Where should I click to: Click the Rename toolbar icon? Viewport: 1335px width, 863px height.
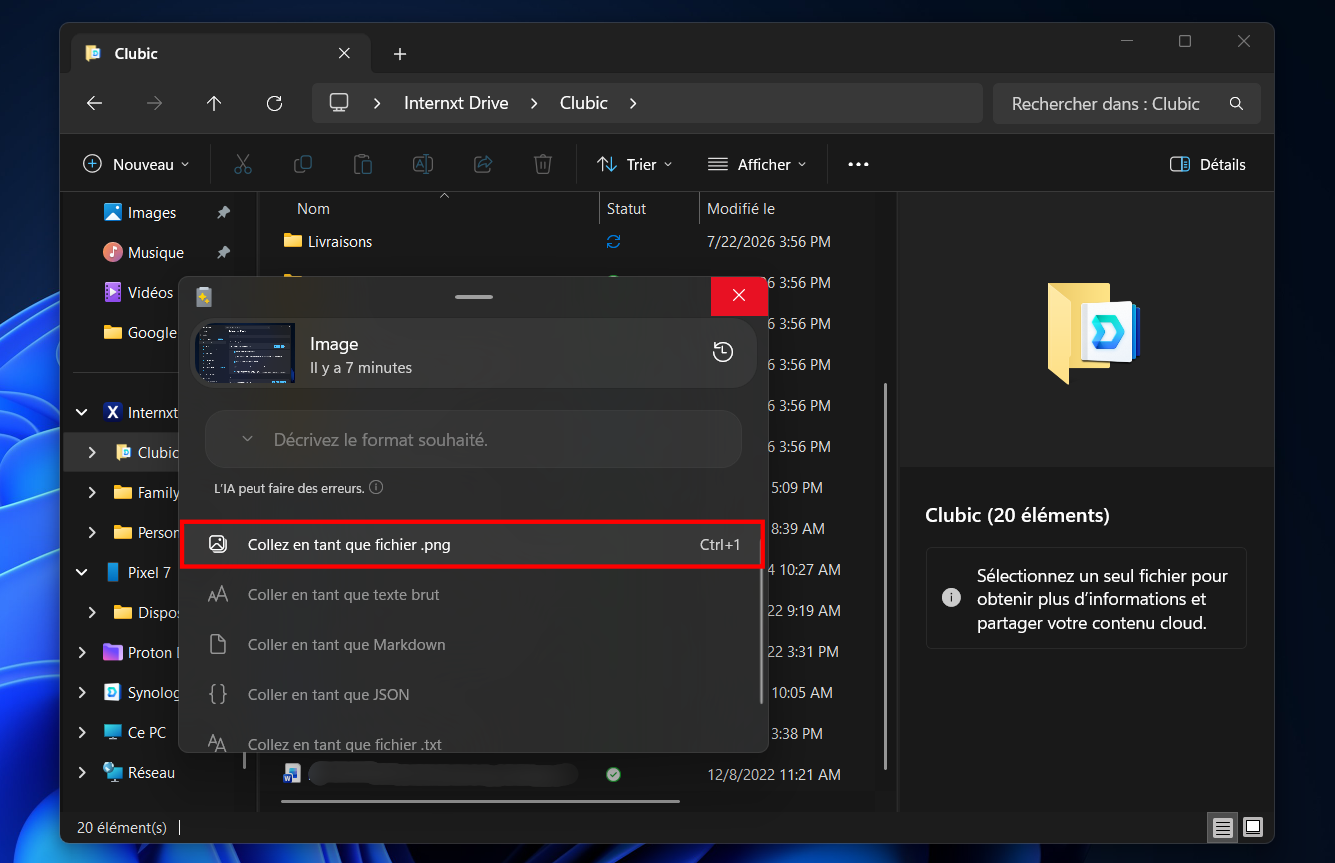(x=423, y=164)
